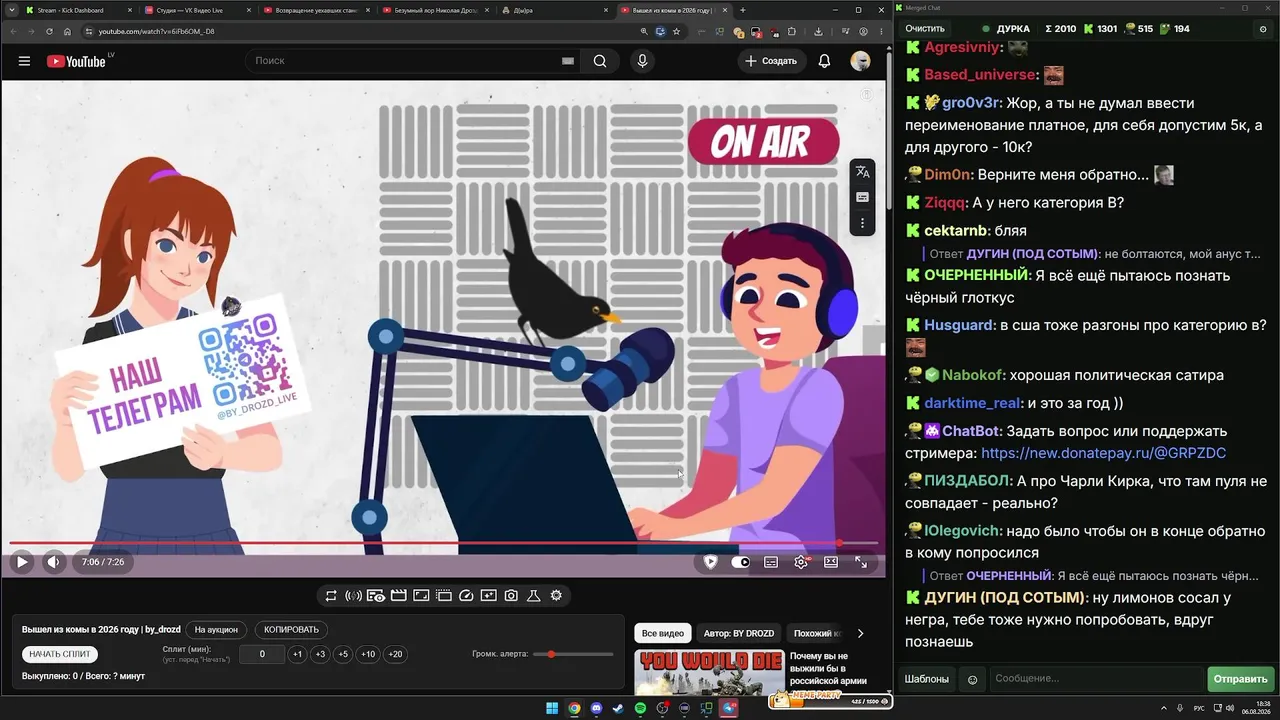Seek on the video progress bar
This screenshot has width=1280, height=720.
(x=444, y=544)
